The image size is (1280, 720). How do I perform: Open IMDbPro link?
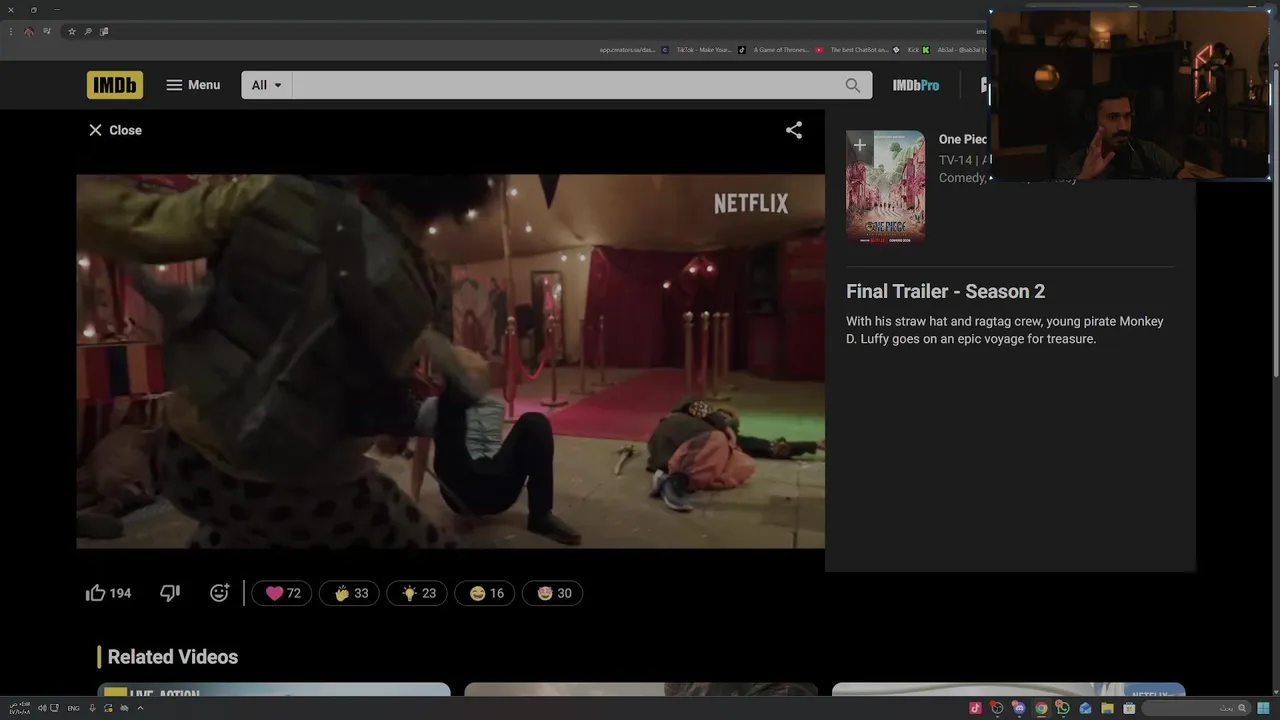pyautogui.click(x=916, y=85)
